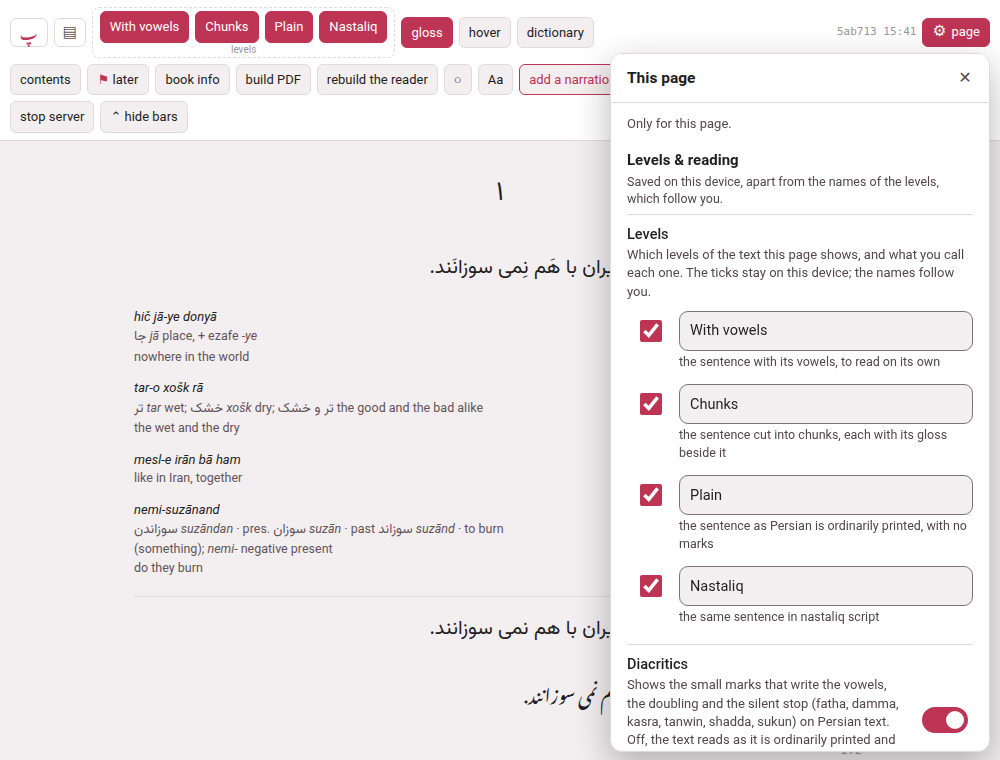Click the gloss do they burn
Image resolution: width=1000 pixels, height=760 pixels.
[168, 567]
